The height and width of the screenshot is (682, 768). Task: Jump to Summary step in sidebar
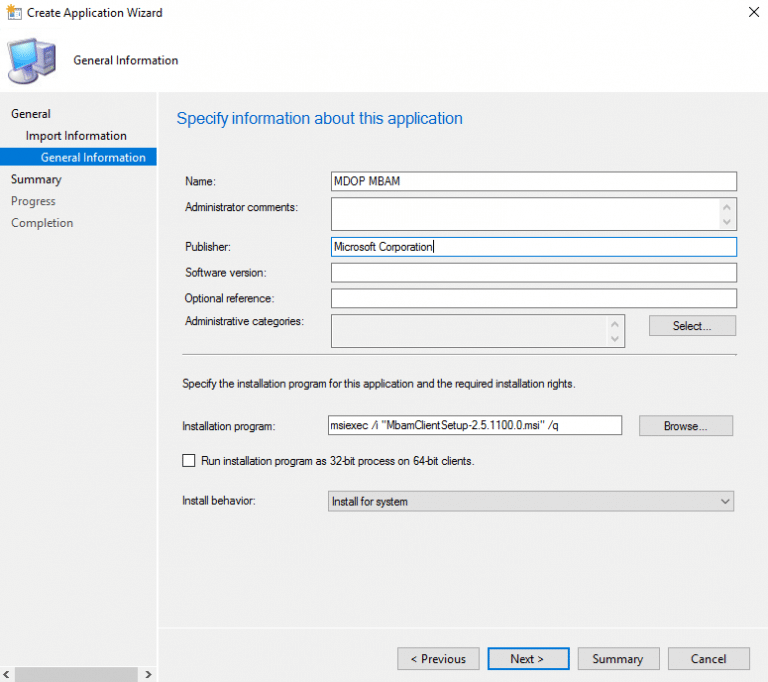pyautogui.click(x=36, y=180)
